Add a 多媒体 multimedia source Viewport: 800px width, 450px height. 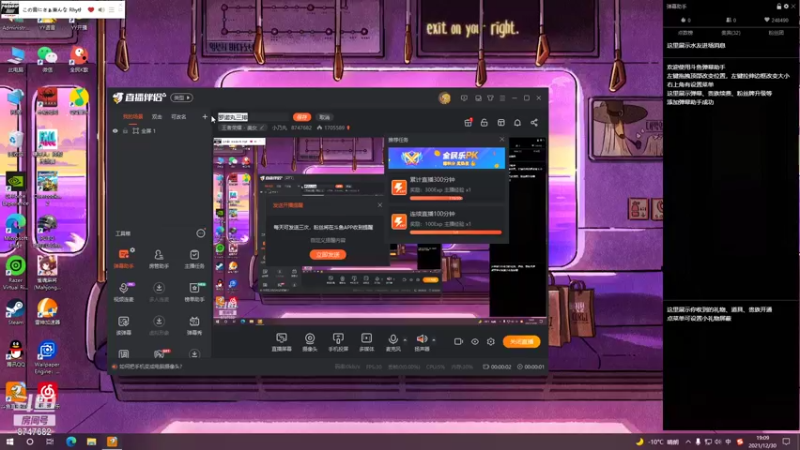click(x=366, y=342)
